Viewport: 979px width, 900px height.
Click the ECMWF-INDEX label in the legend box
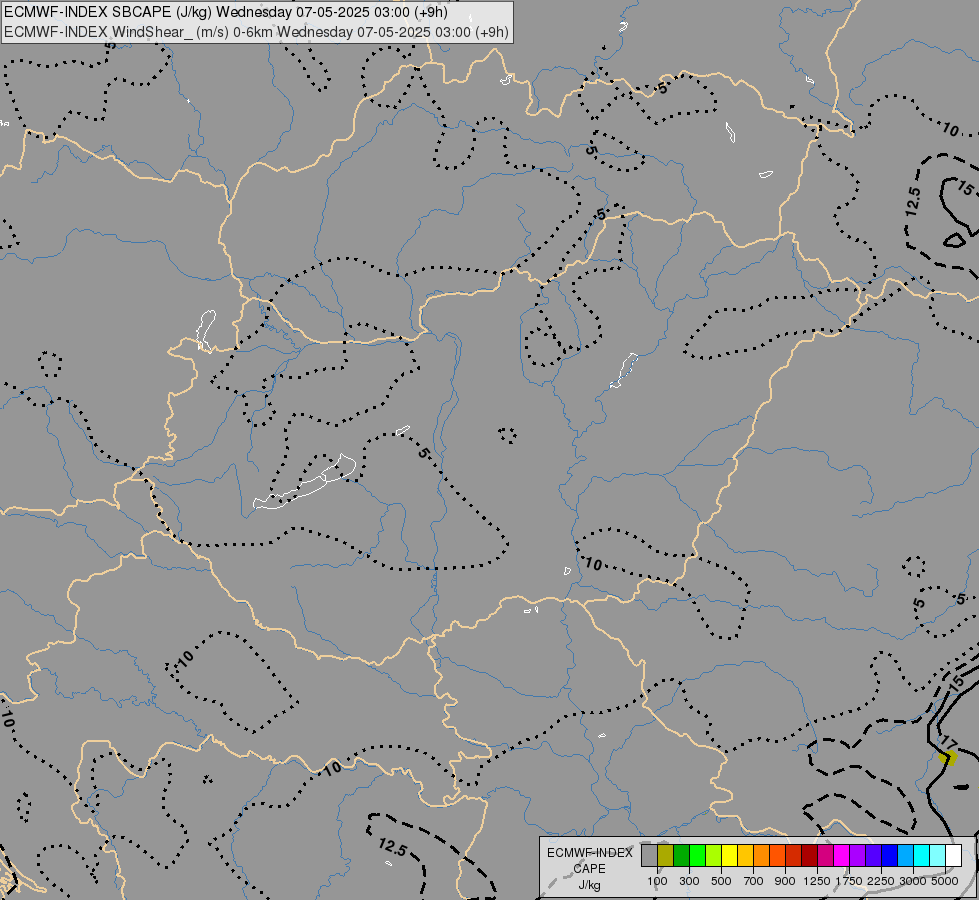(590, 853)
